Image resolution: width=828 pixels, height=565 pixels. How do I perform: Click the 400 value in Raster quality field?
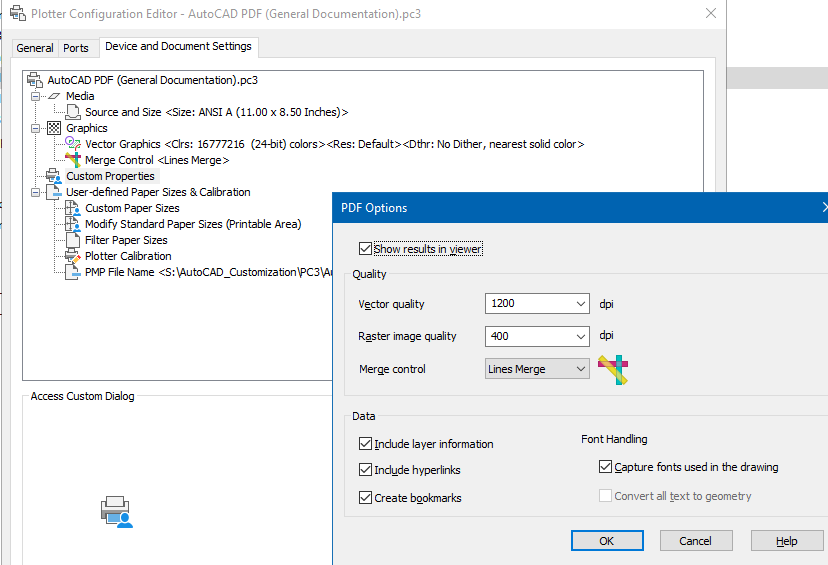coord(500,336)
